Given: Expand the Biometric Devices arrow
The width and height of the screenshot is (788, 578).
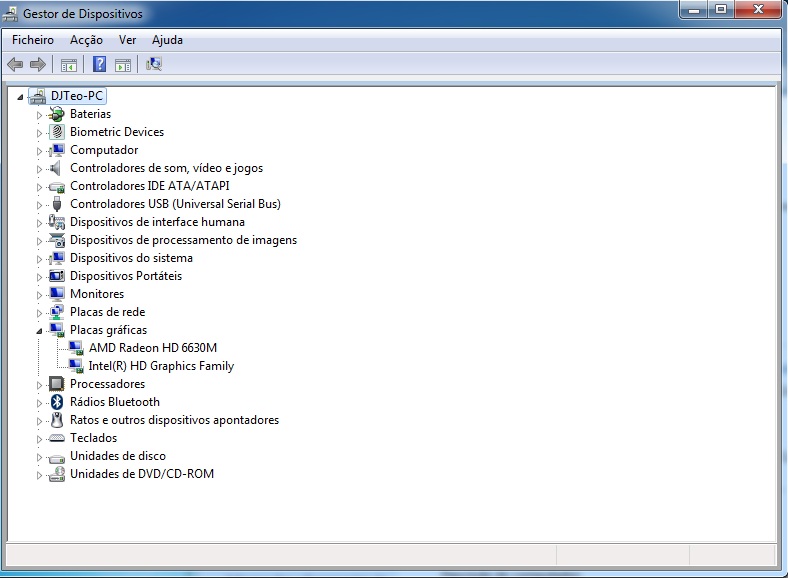Looking at the screenshot, I should 39,133.
